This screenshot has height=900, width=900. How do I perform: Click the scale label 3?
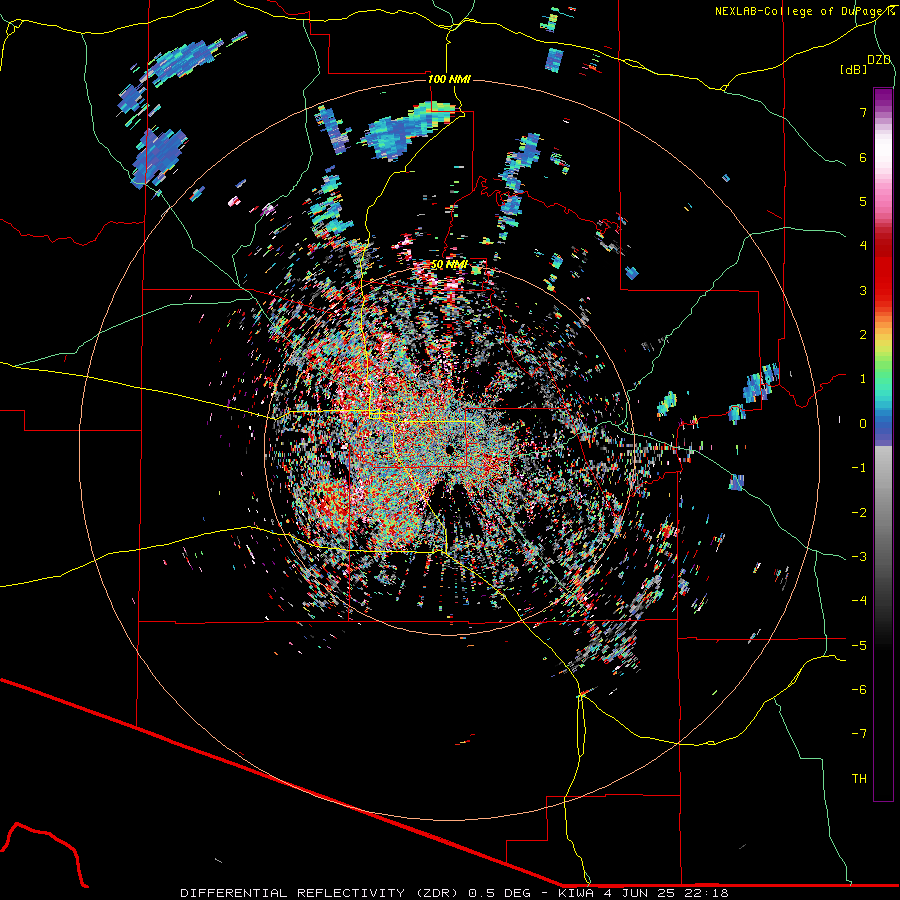[863, 290]
